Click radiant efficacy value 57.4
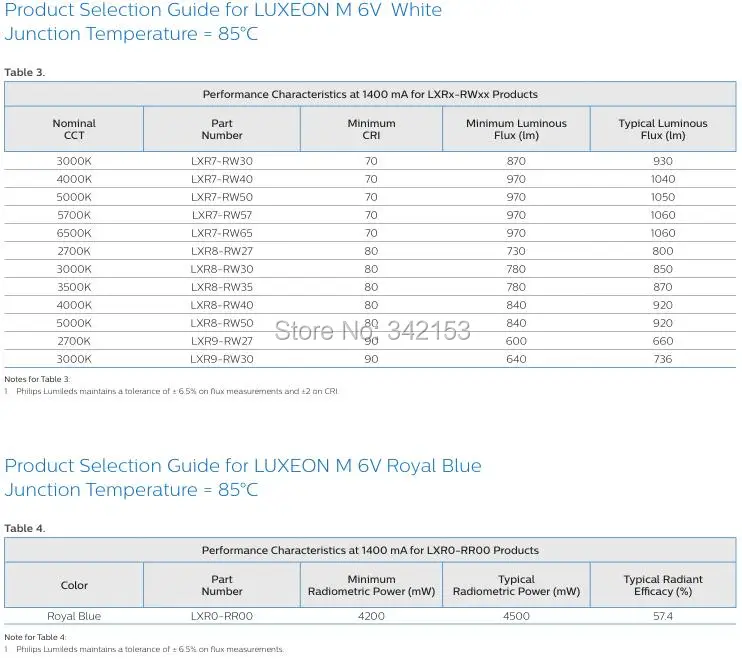The image size is (742, 660). (663, 616)
